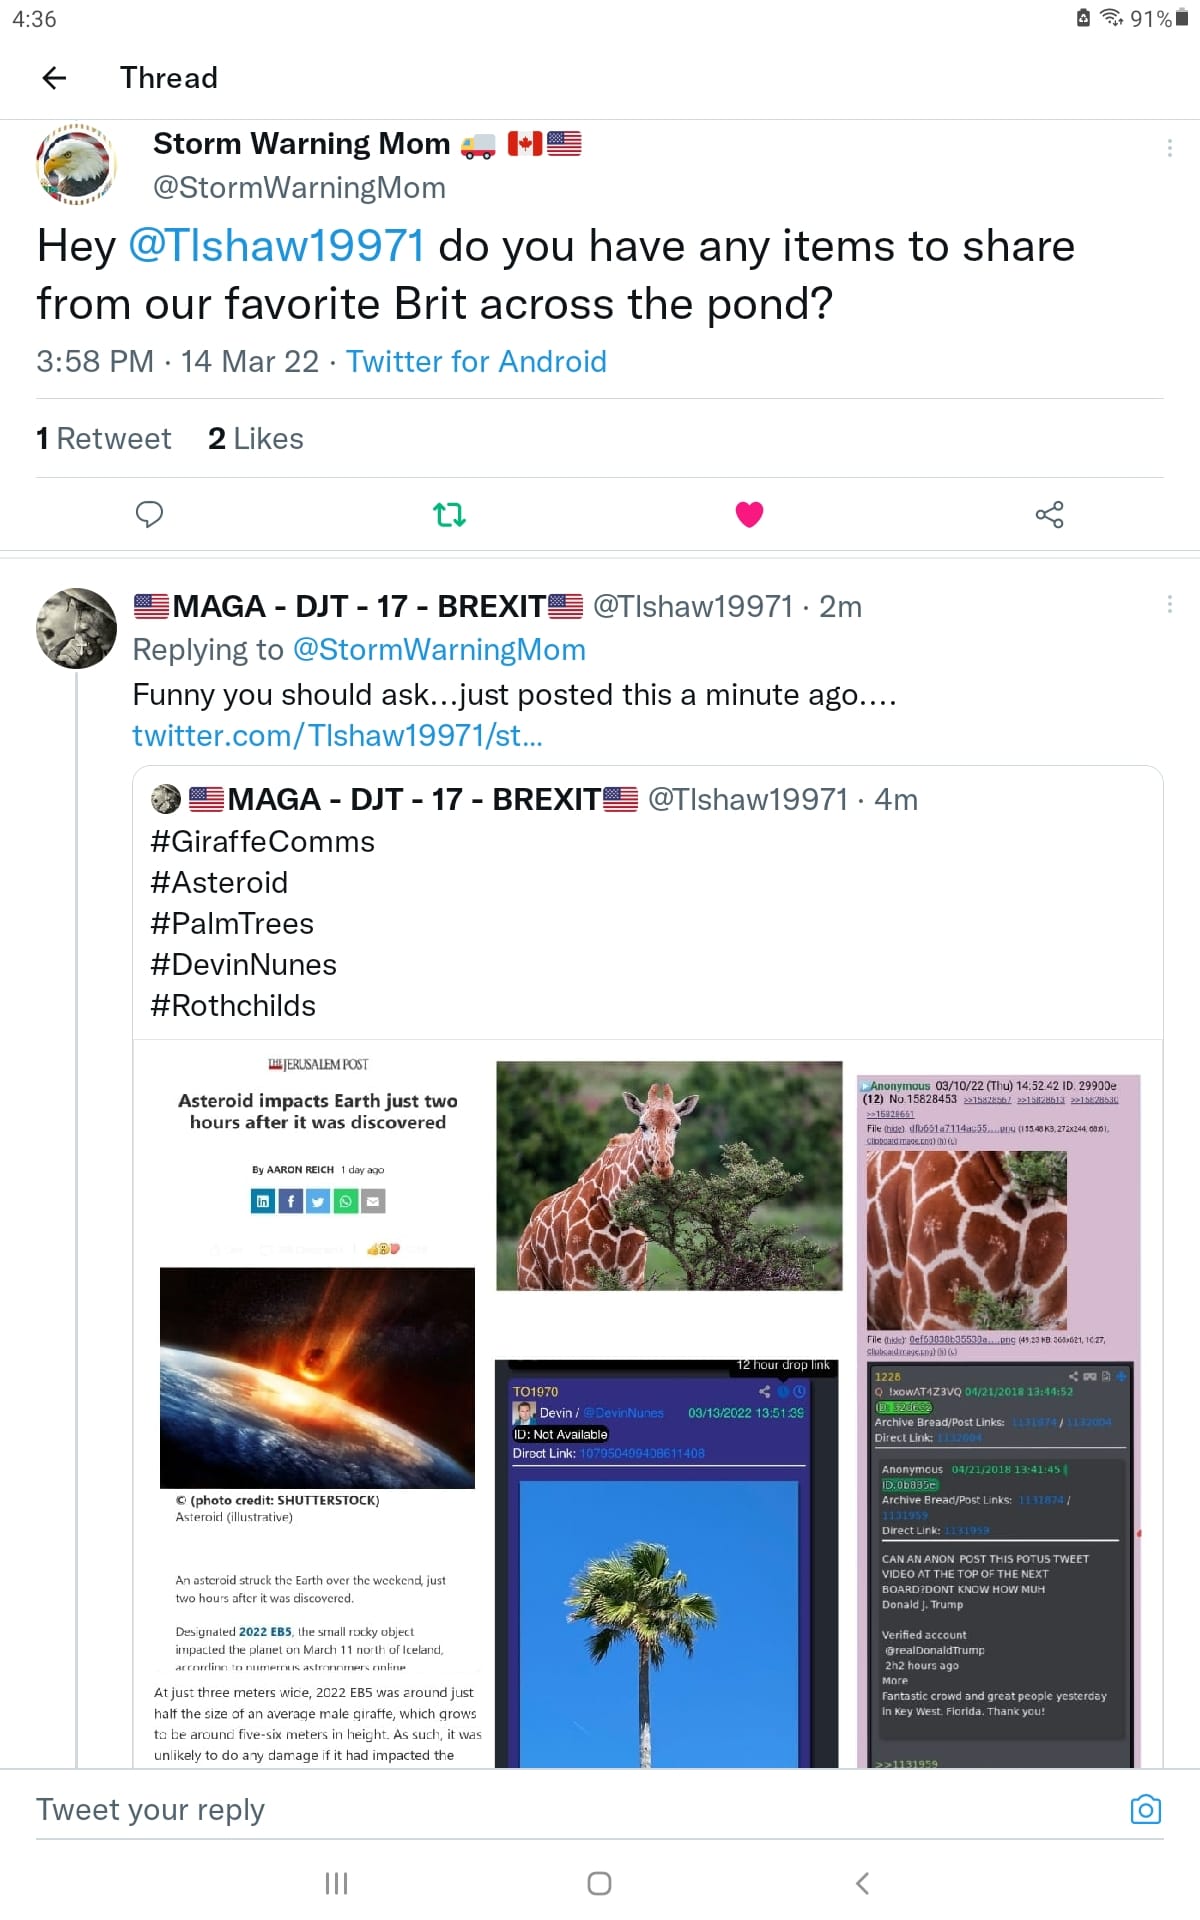Image resolution: width=1200 pixels, height=1920 pixels.
Task: Tap Android recent apps navigation button
Action: pos(337,1884)
